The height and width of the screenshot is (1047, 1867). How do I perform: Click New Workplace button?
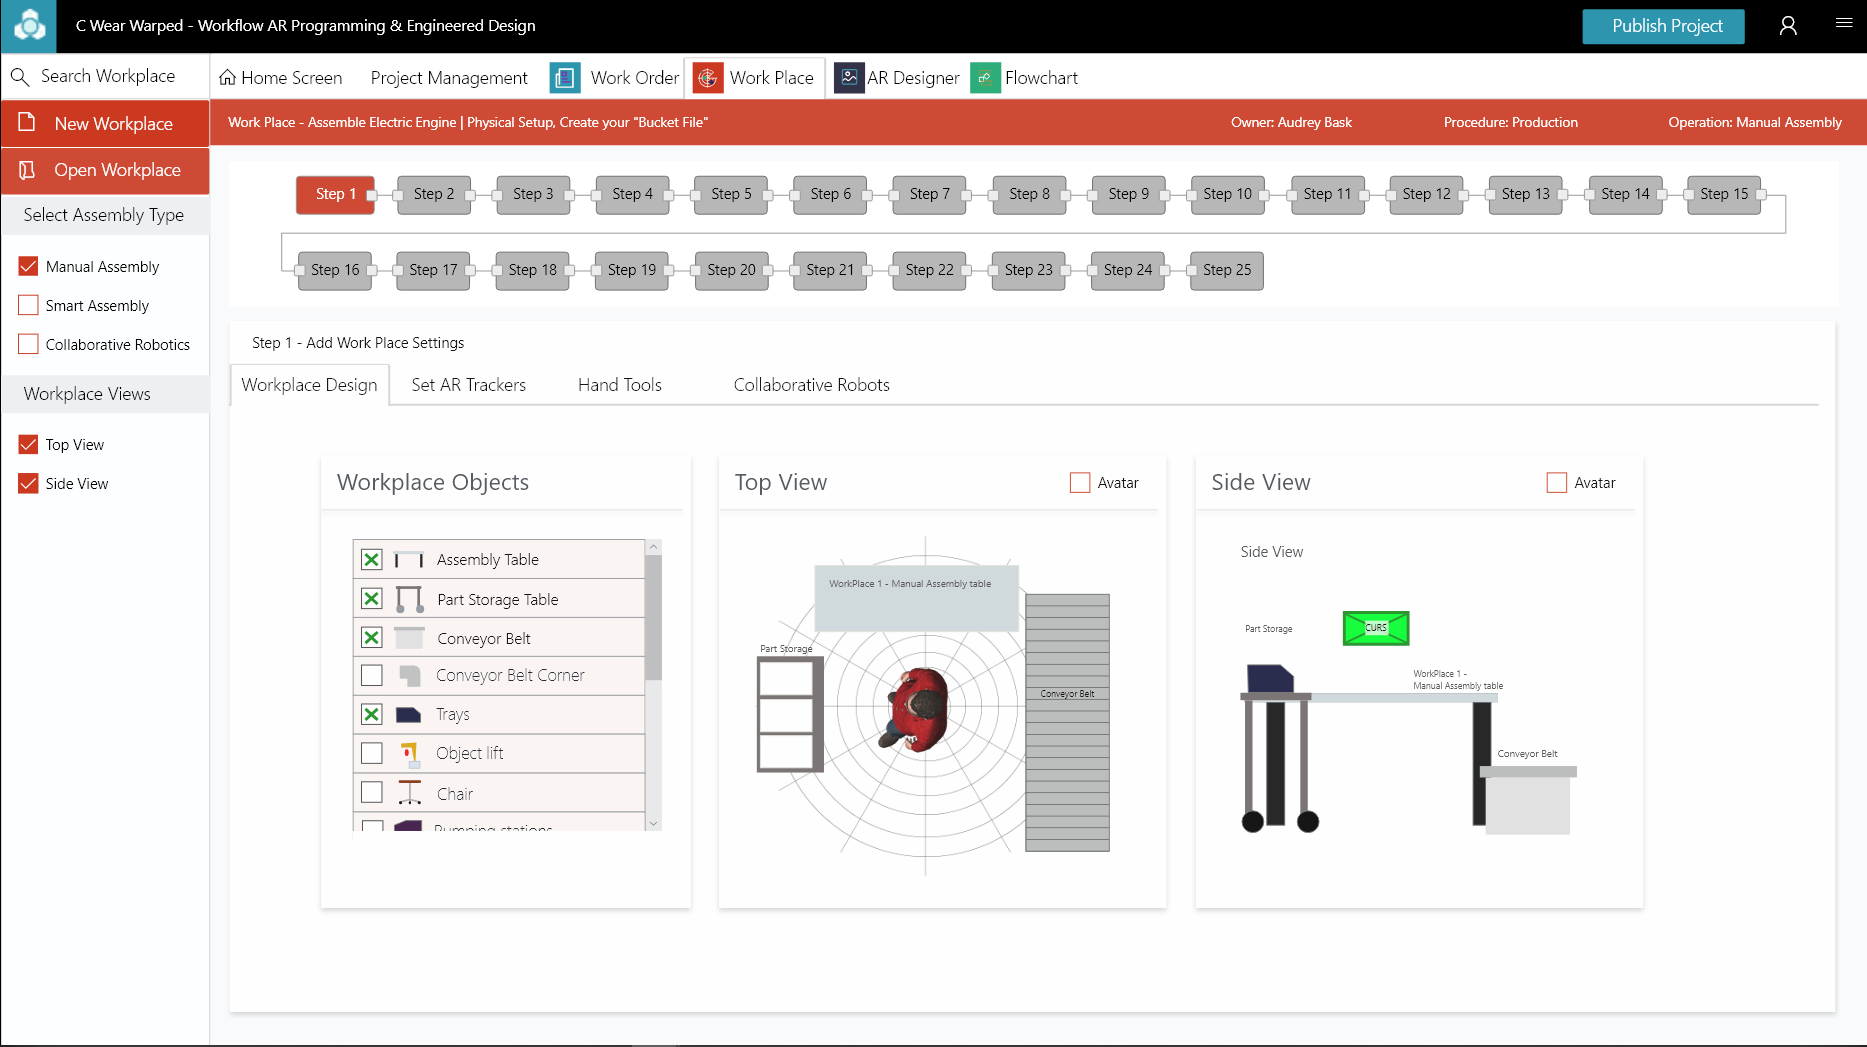(x=105, y=123)
